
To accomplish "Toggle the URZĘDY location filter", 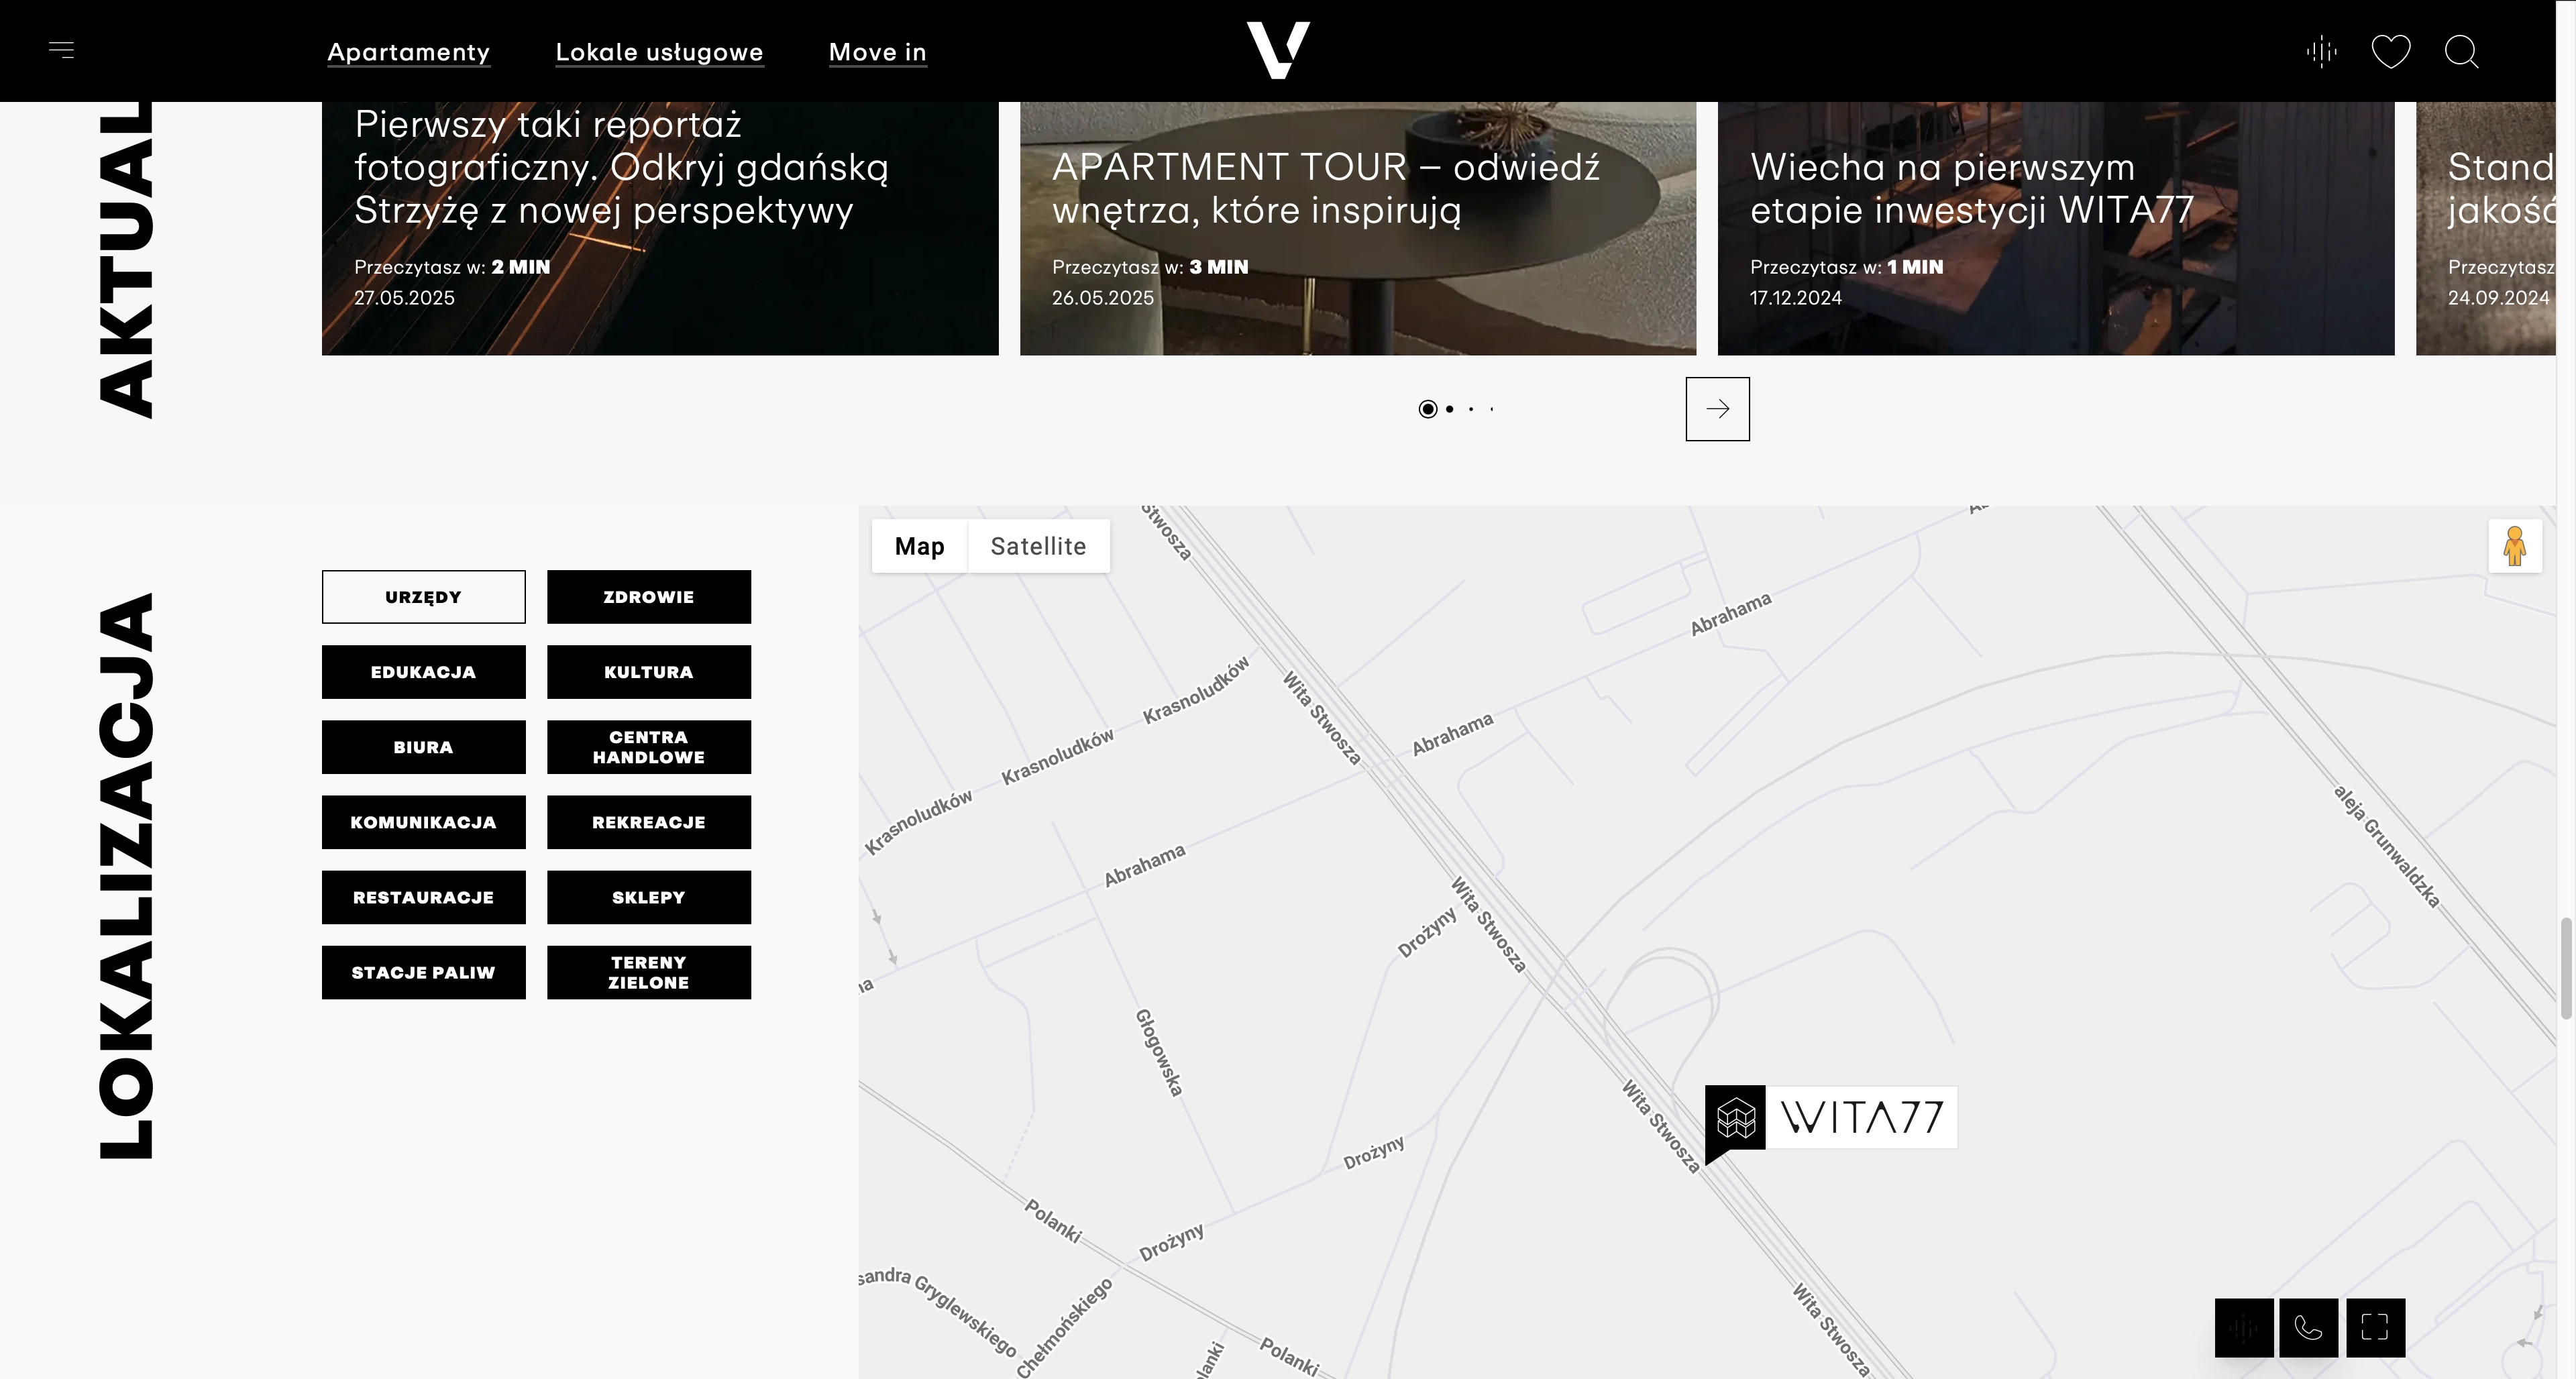I will 423,597.
